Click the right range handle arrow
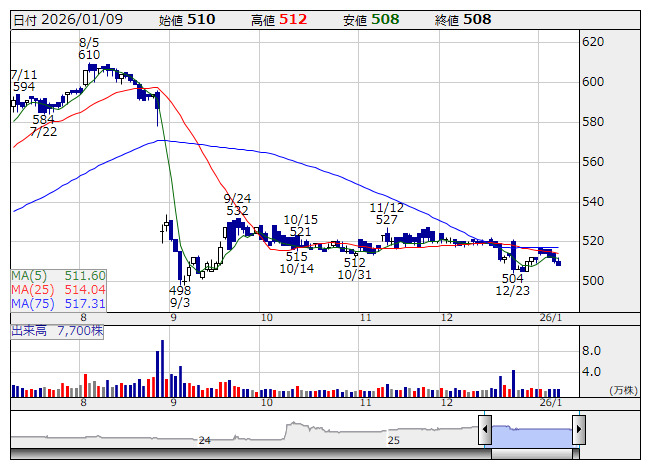 click(578, 432)
